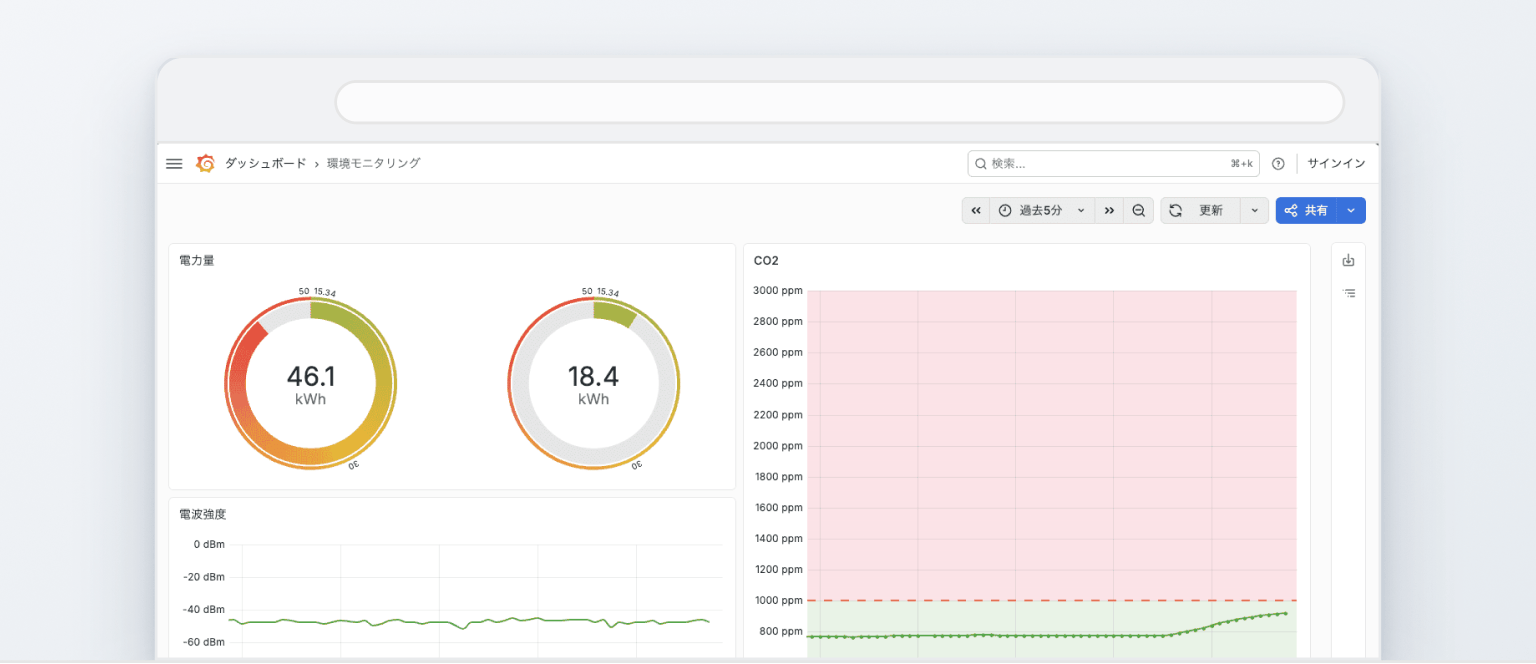
Task: Open the outline list icon in right sidebar
Action: (x=1348, y=293)
